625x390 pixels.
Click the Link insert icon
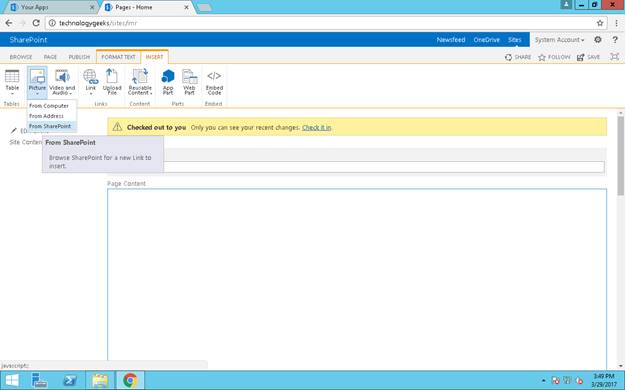pos(90,82)
